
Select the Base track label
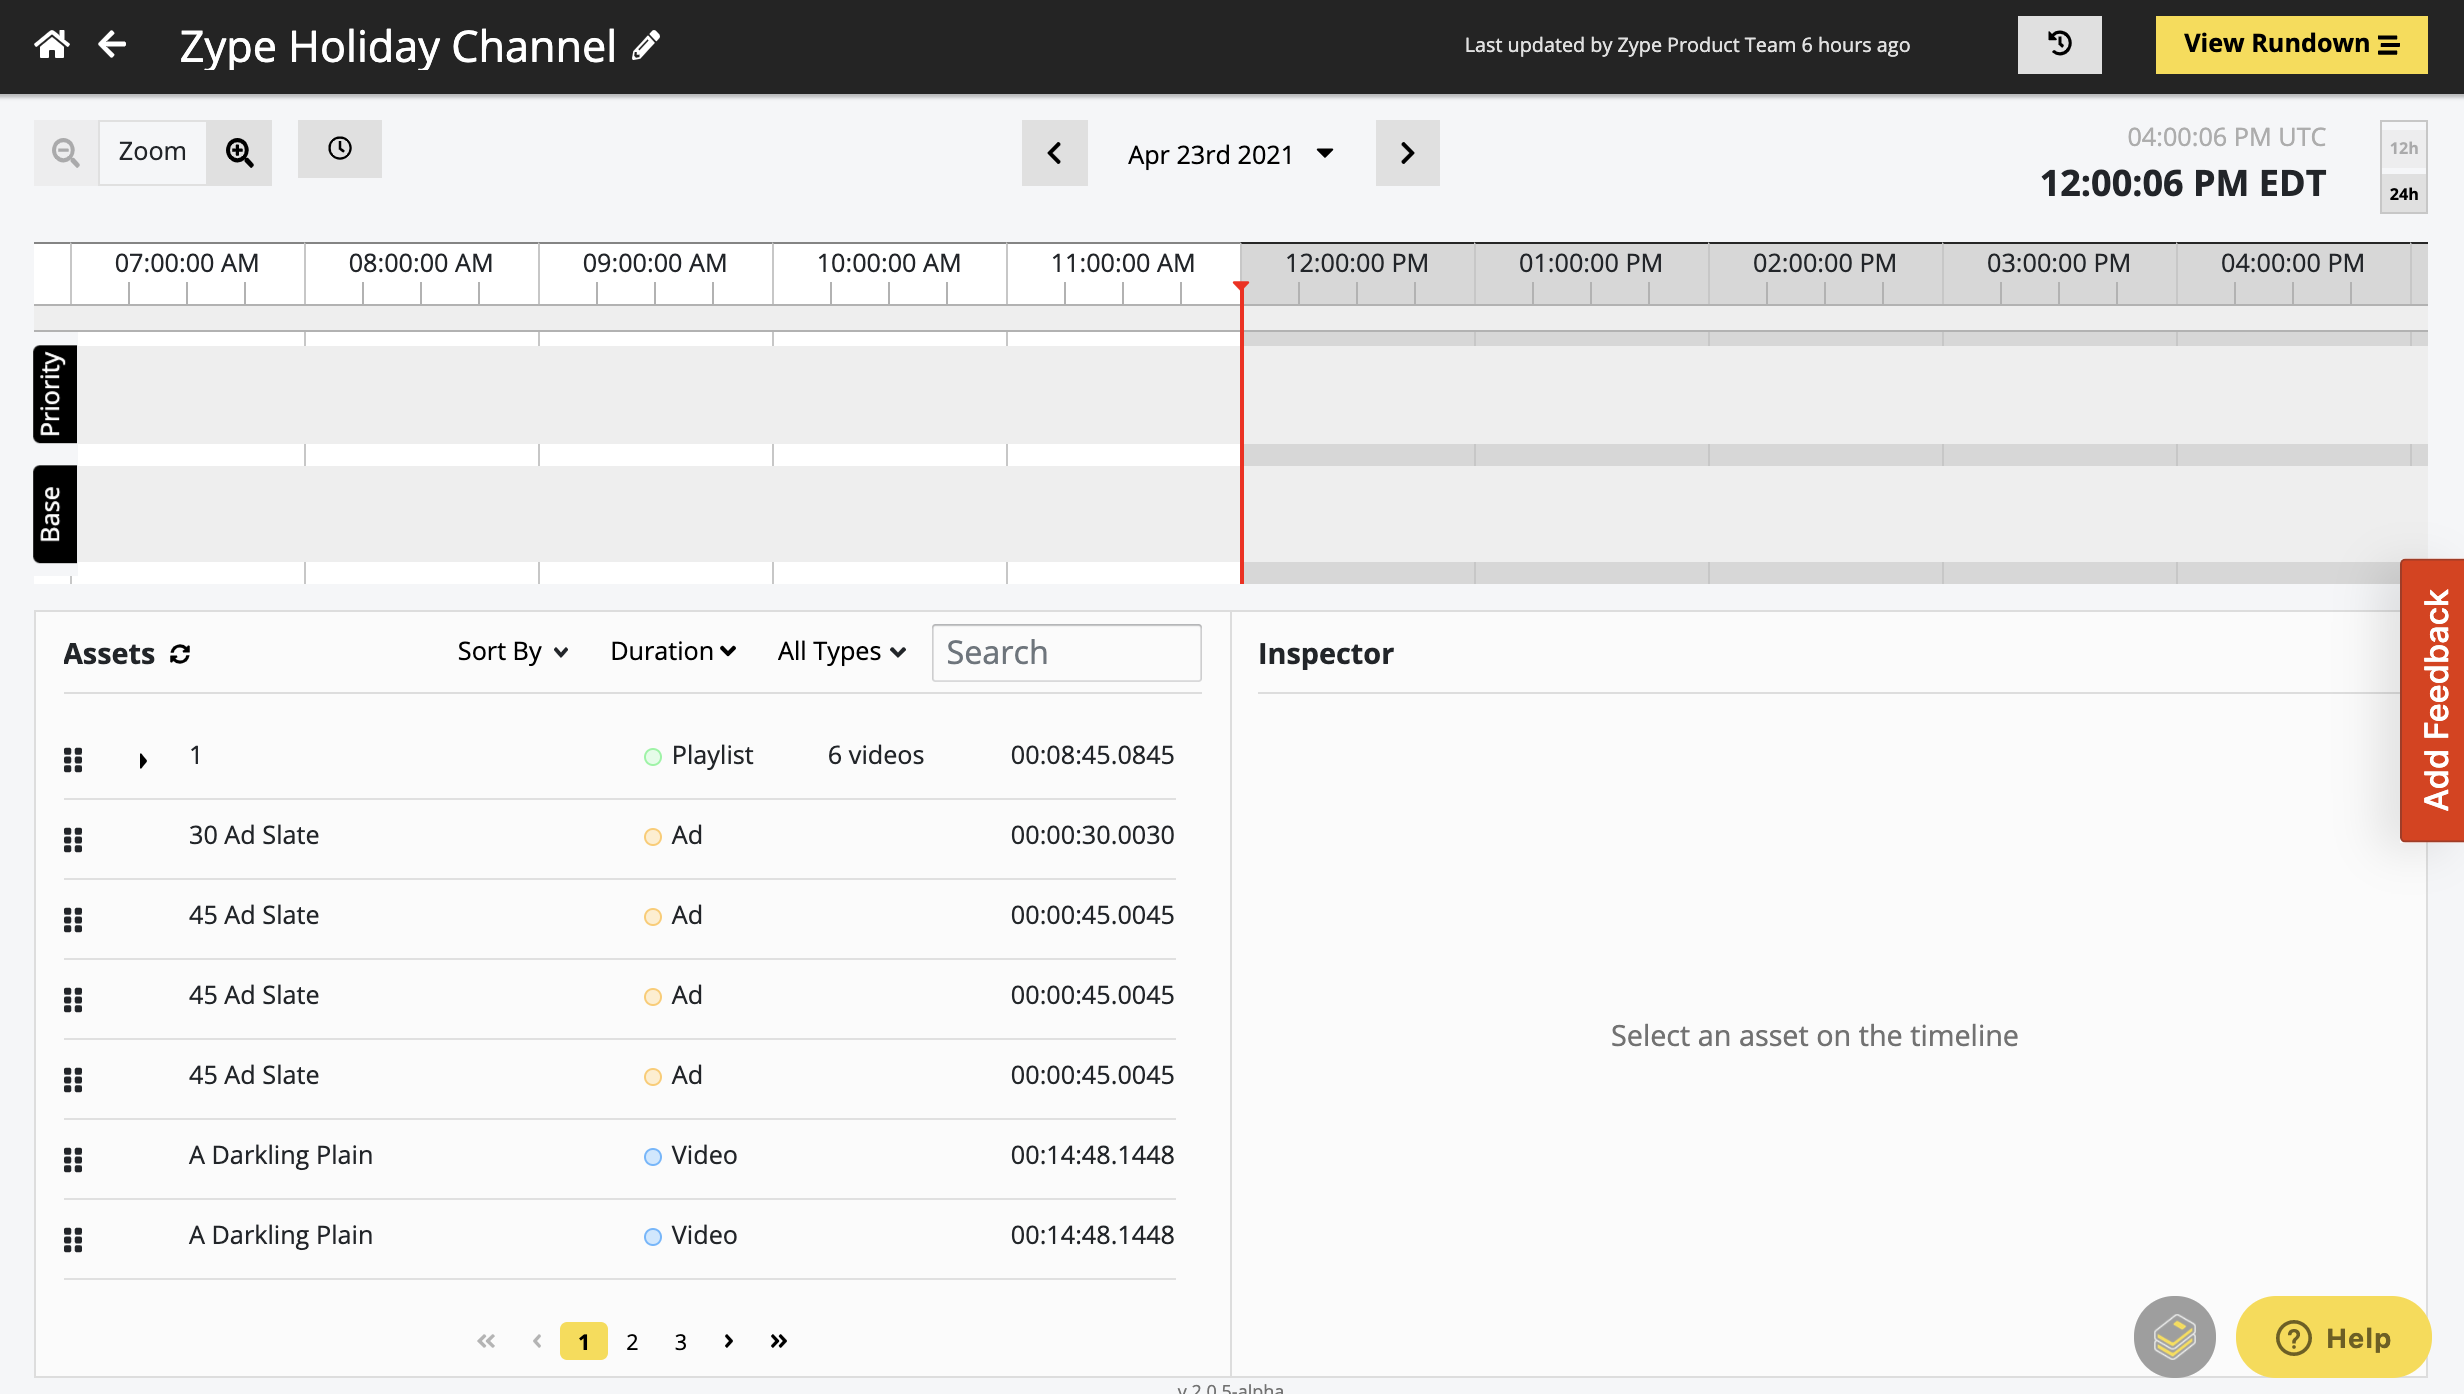coord(54,514)
